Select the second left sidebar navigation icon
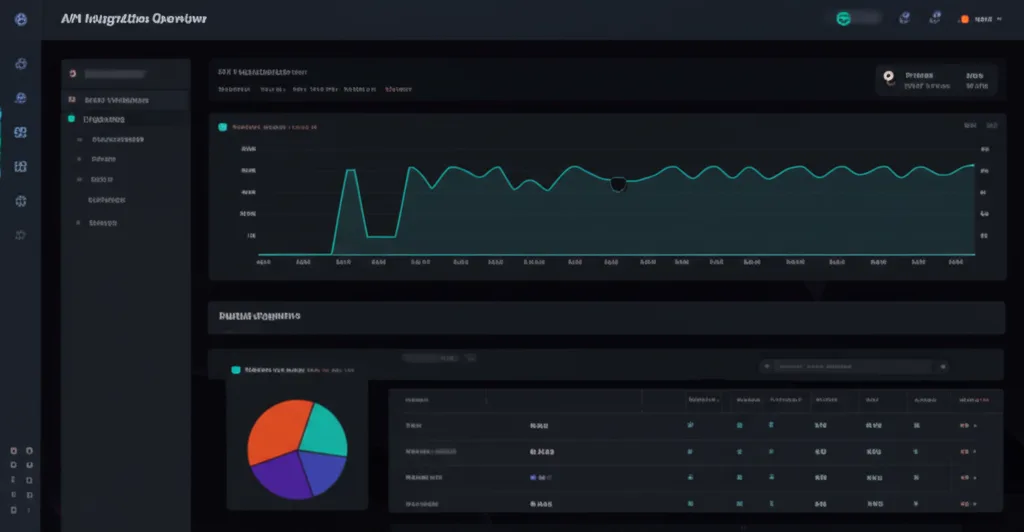The height and width of the screenshot is (532, 1024). tap(21, 98)
